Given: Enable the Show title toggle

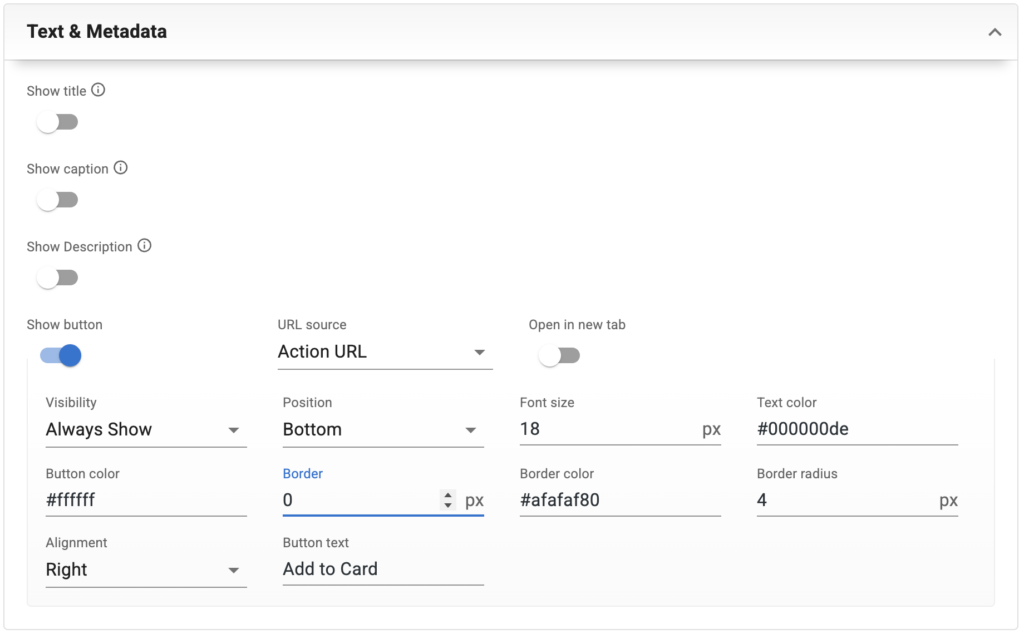Looking at the screenshot, I should [57, 122].
